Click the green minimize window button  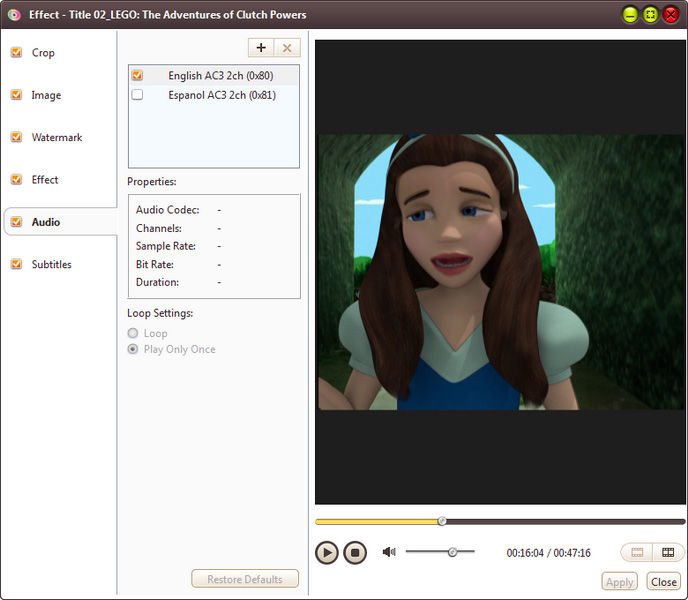(x=630, y=15)
